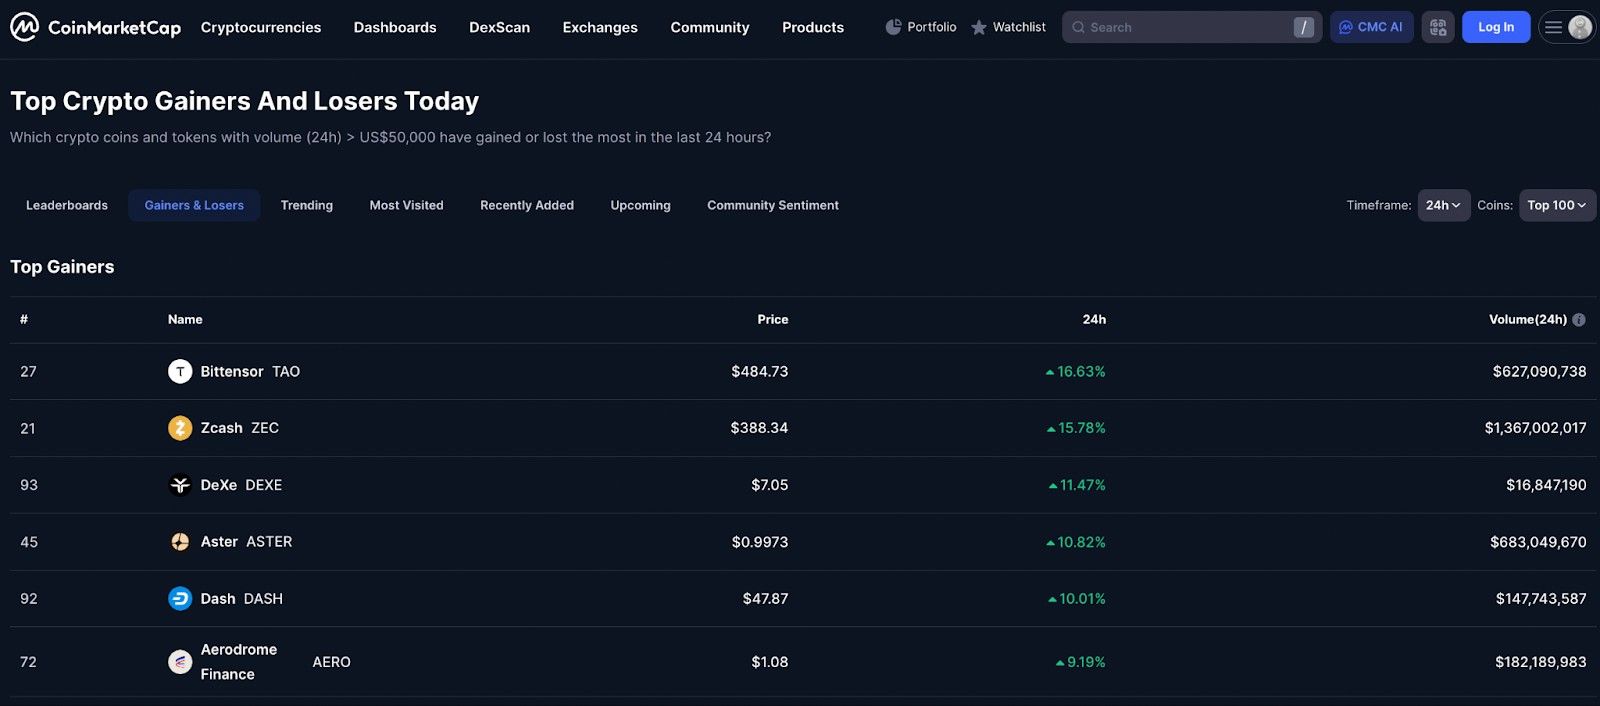Click the search magnifier icon

pyautogui.click(x=1078, y=28)
